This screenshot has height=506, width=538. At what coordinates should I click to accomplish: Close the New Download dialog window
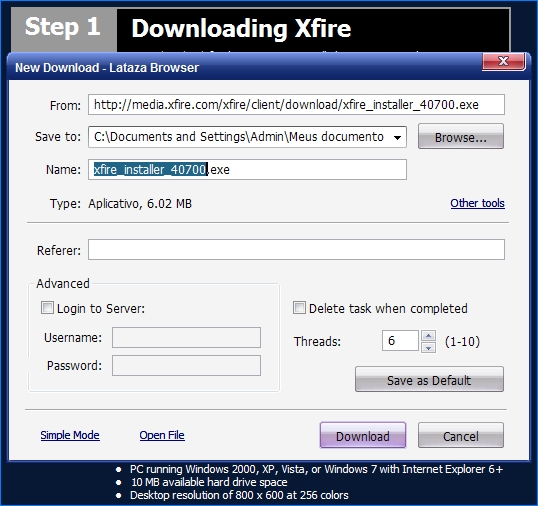[503, 62]
